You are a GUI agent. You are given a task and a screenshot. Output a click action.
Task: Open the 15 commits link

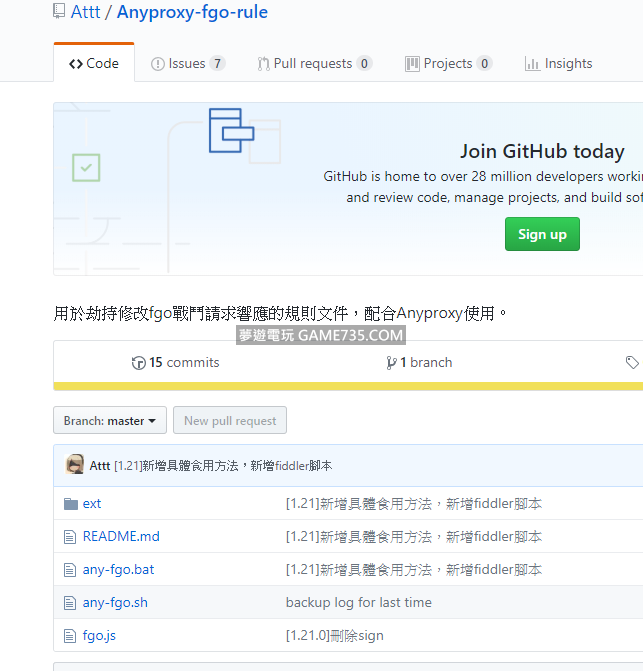pyautogui.click(x=175, y=363)
